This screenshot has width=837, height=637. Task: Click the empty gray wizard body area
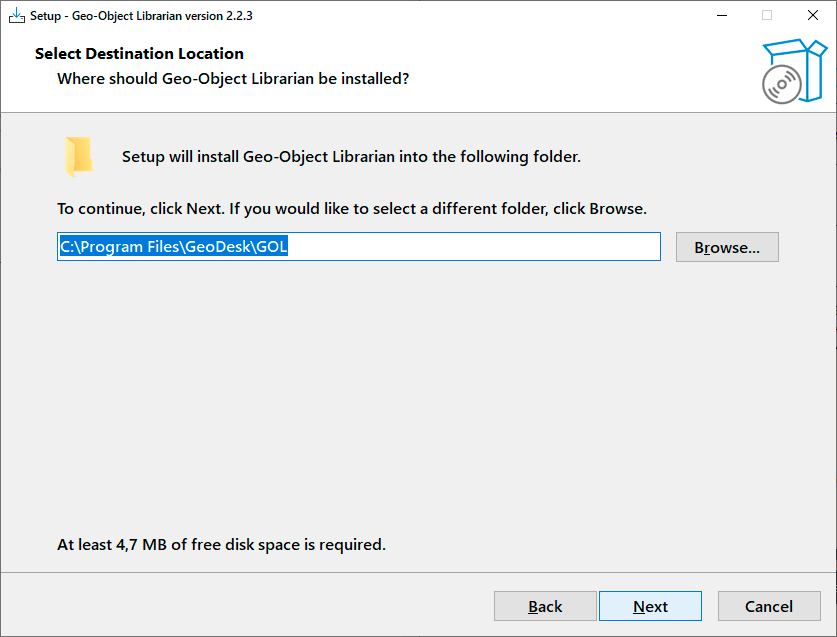point(420,400)
